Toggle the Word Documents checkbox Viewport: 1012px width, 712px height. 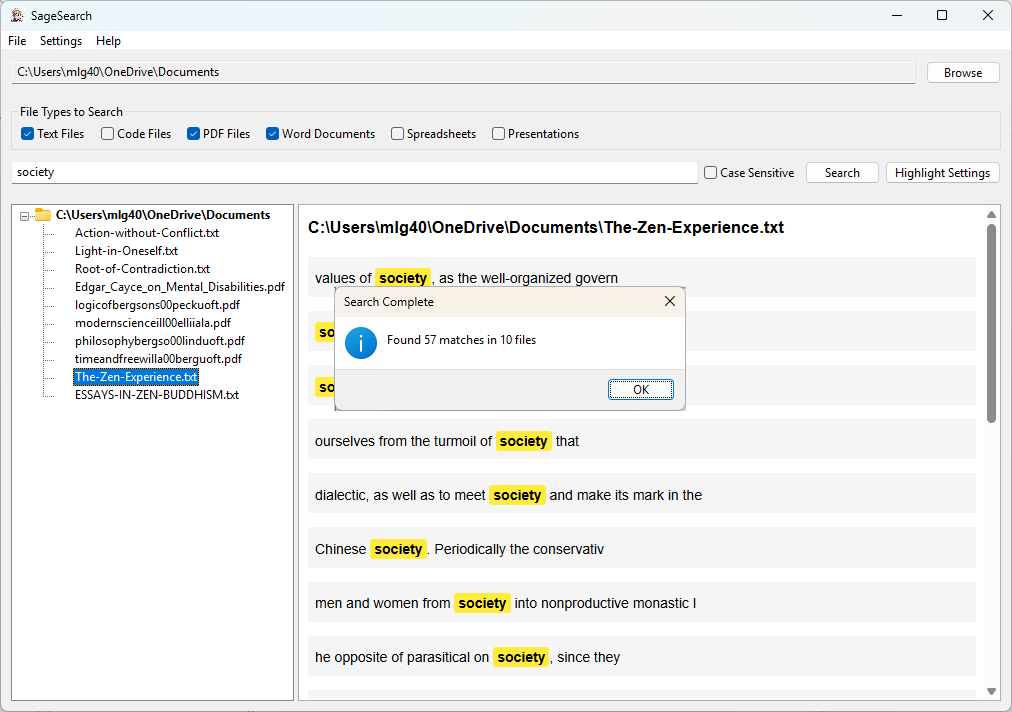tap(272, 134)
